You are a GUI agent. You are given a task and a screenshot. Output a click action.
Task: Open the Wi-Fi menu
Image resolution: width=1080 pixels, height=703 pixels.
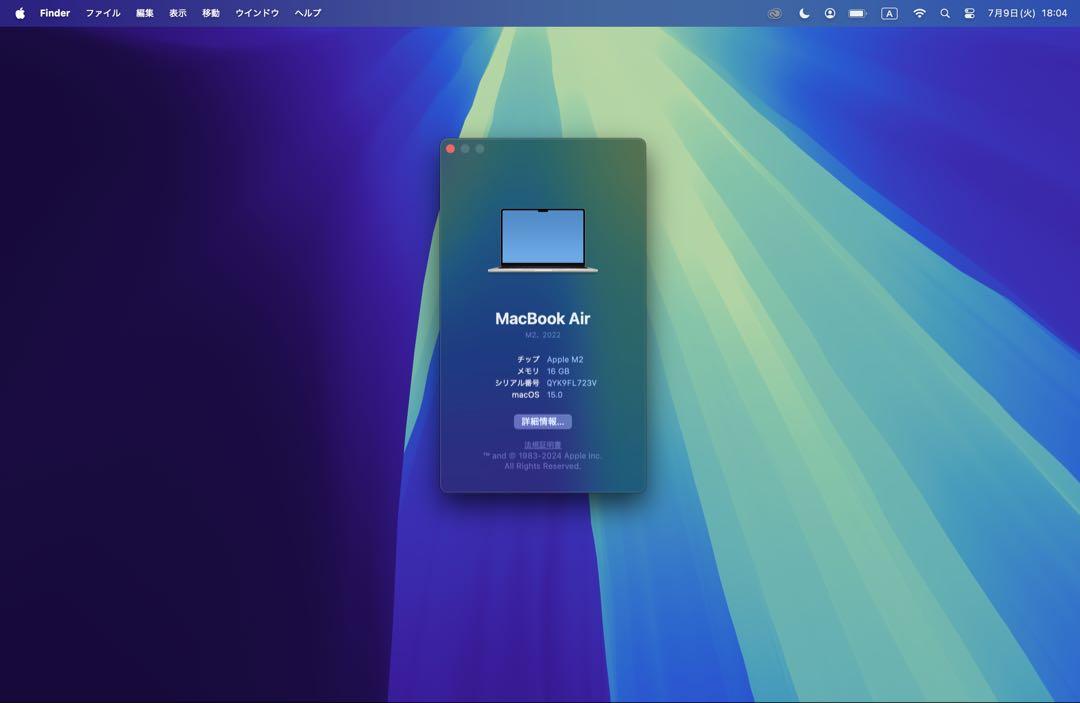[919, 13]
